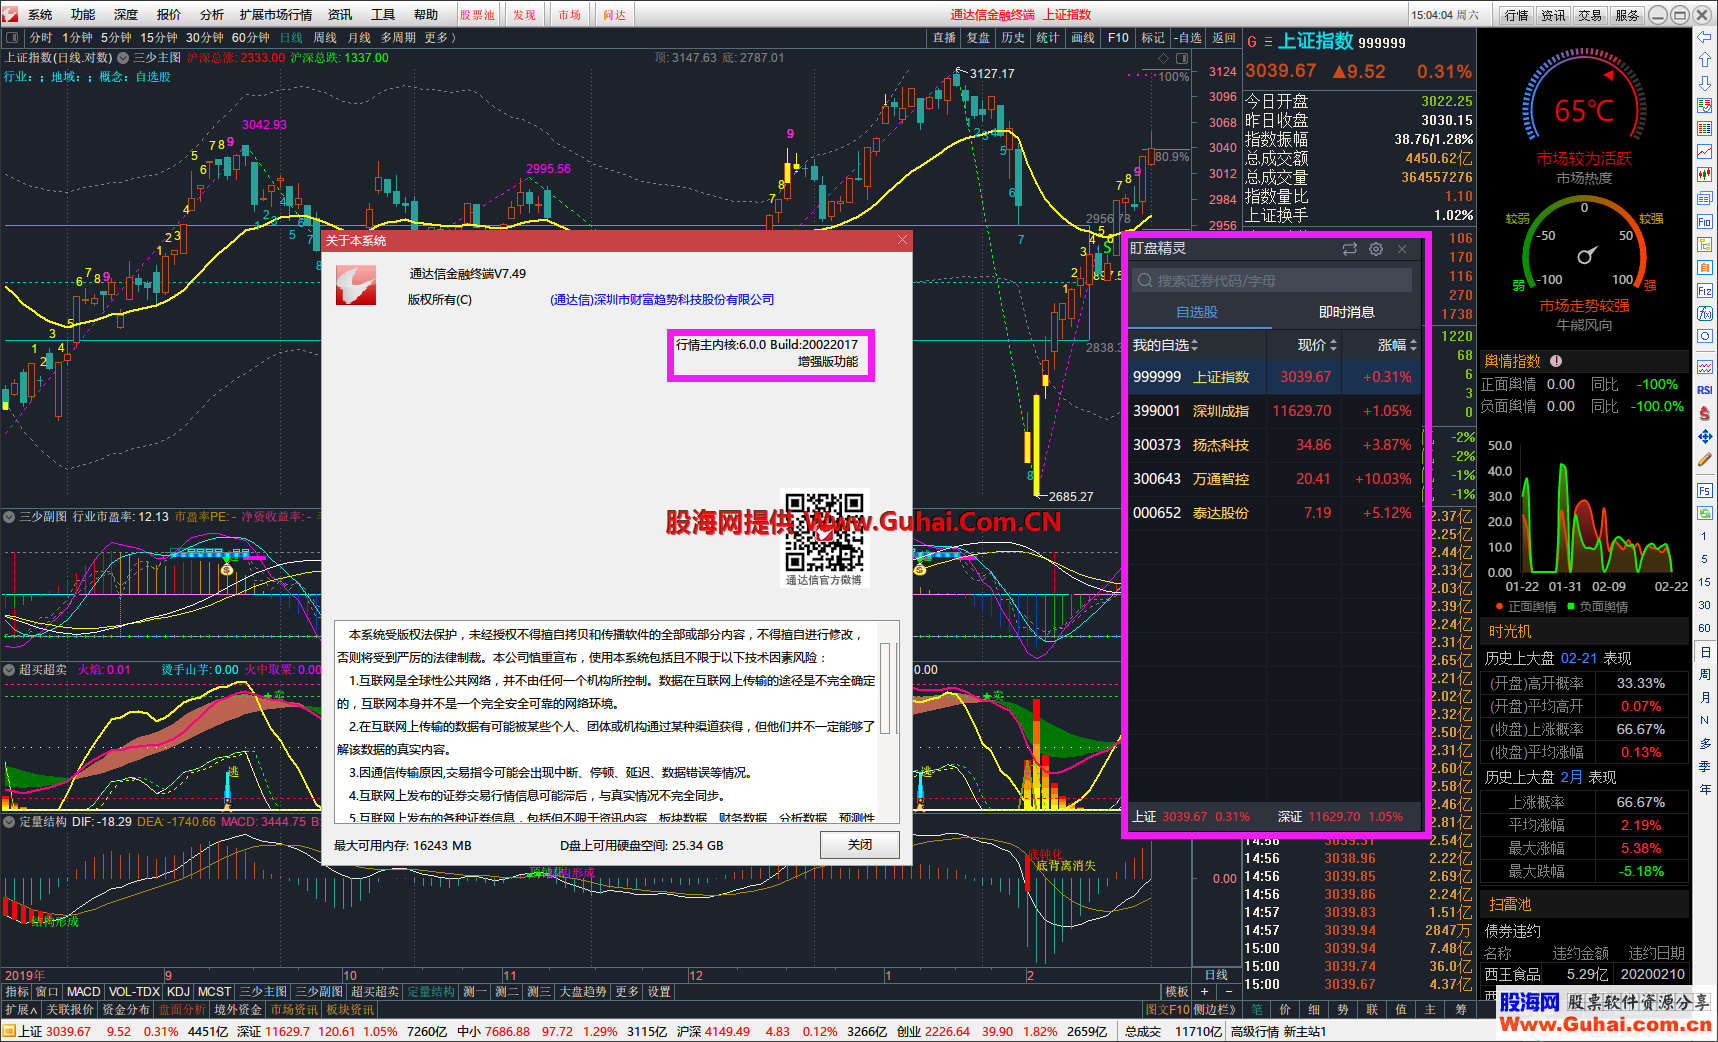
Task: Click the 图文F10 button at bottom
Action: pos(1167,1010)
